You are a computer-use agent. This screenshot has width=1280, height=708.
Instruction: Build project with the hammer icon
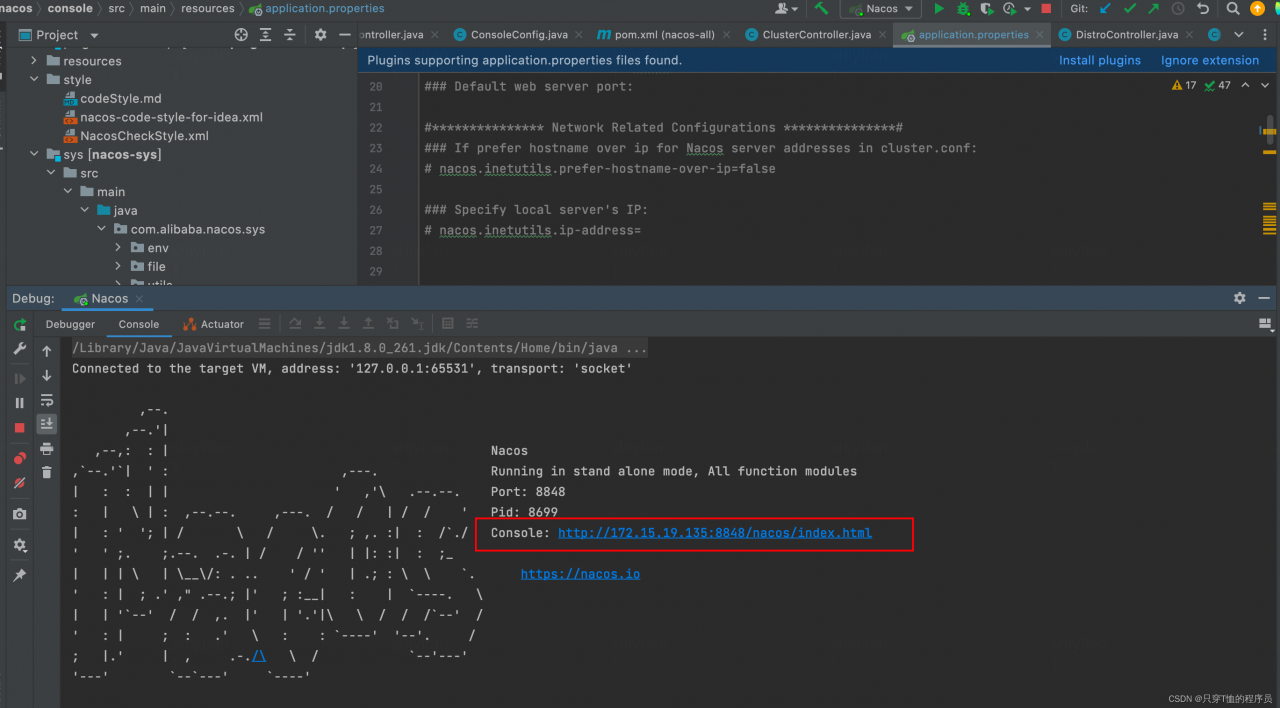(821, 9)
